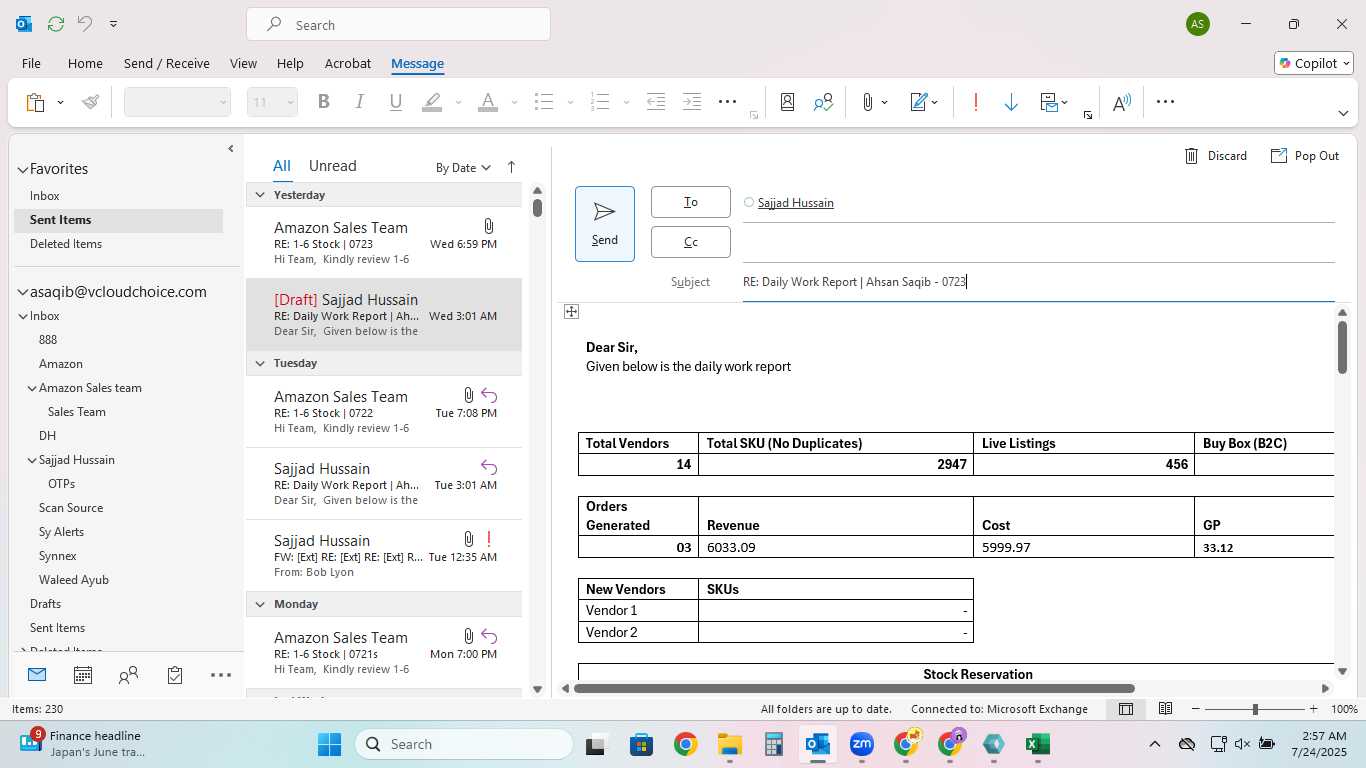Open the File menu
The height and width of the screenshot is (768, 1366).
point(31,63)
